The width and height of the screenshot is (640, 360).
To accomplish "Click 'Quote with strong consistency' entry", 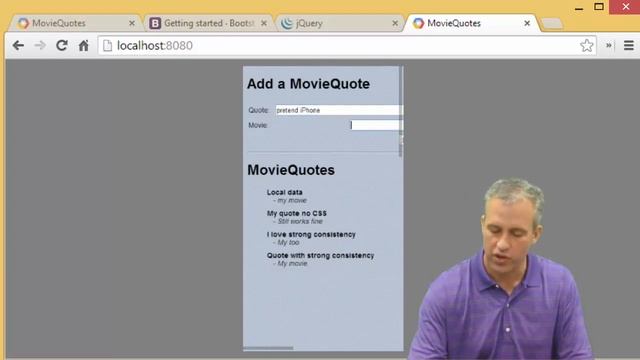I will pyautogui.click(x=320, y=255).
